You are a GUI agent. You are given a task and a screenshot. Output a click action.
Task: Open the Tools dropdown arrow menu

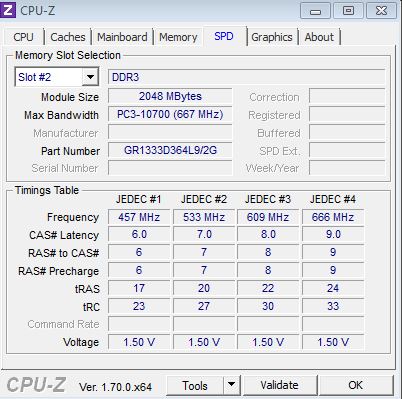coord(232,386)
